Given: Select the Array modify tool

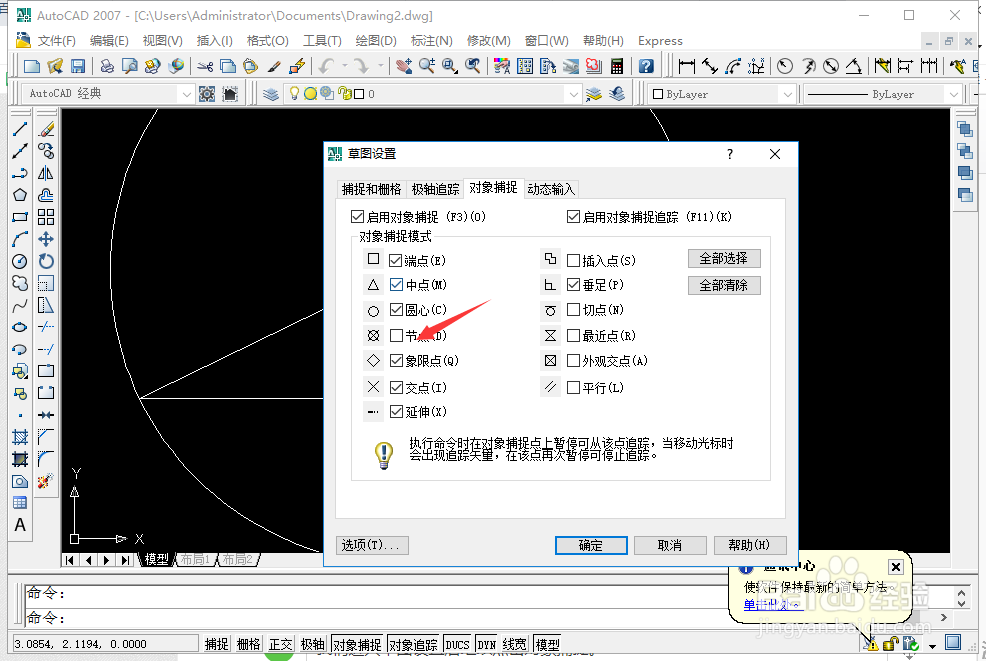Looking at the screenshot, I should tap(46, 217).
